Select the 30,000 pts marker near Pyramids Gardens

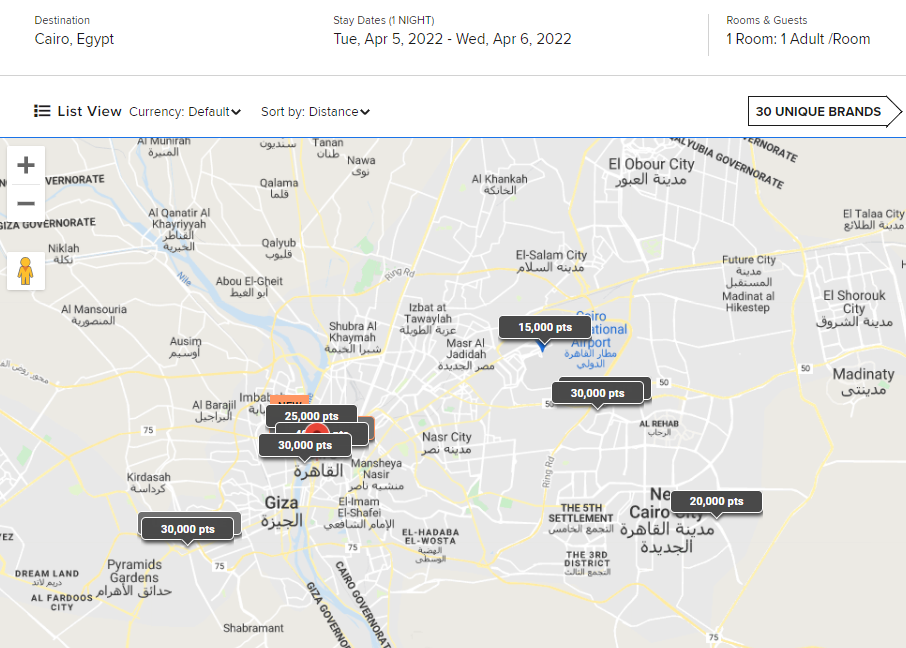click(x=187, y=529)
